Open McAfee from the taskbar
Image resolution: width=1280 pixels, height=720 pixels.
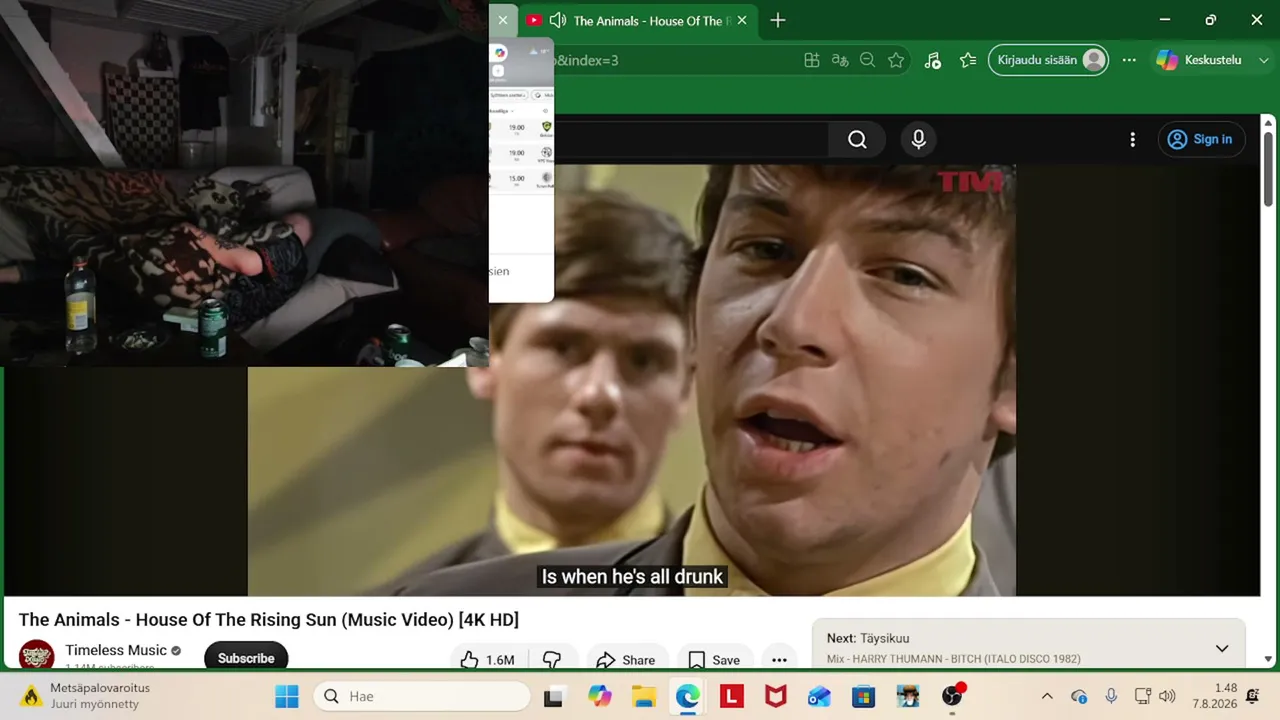click(x=775, y=696)
